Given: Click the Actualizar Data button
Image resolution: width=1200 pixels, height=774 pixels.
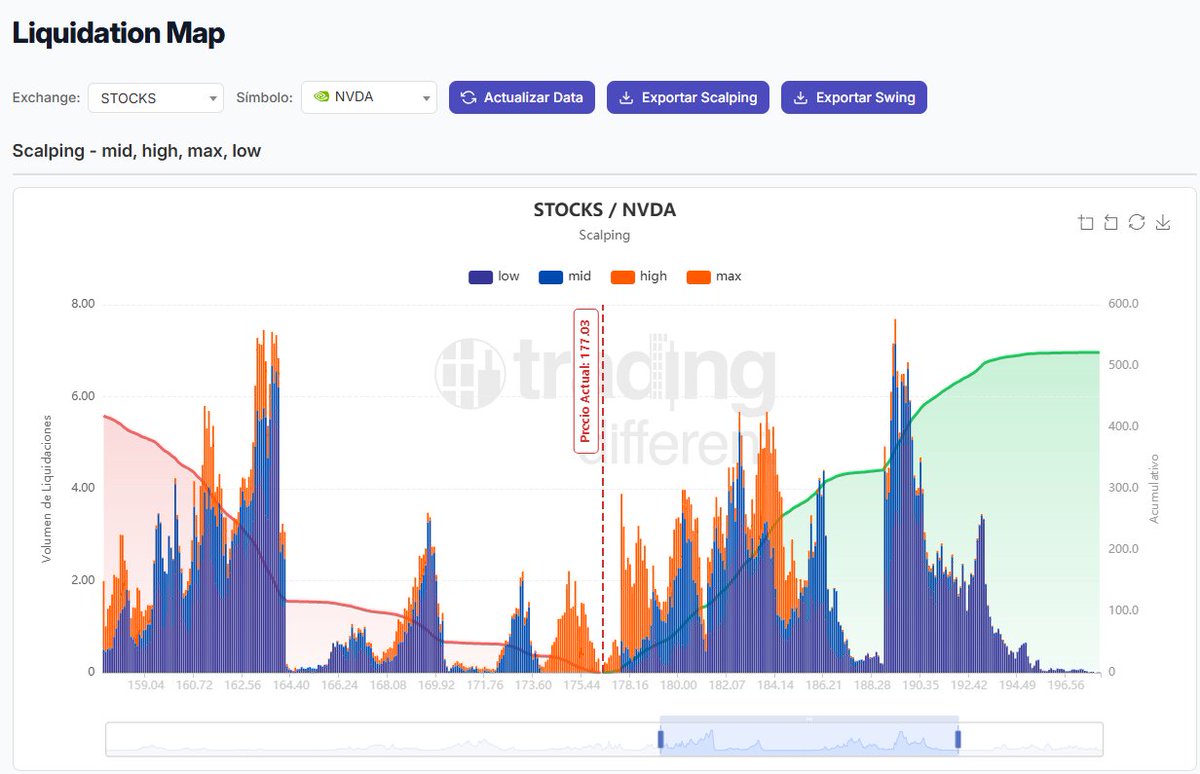Looking at the screenshot, I should pos(522,98).
